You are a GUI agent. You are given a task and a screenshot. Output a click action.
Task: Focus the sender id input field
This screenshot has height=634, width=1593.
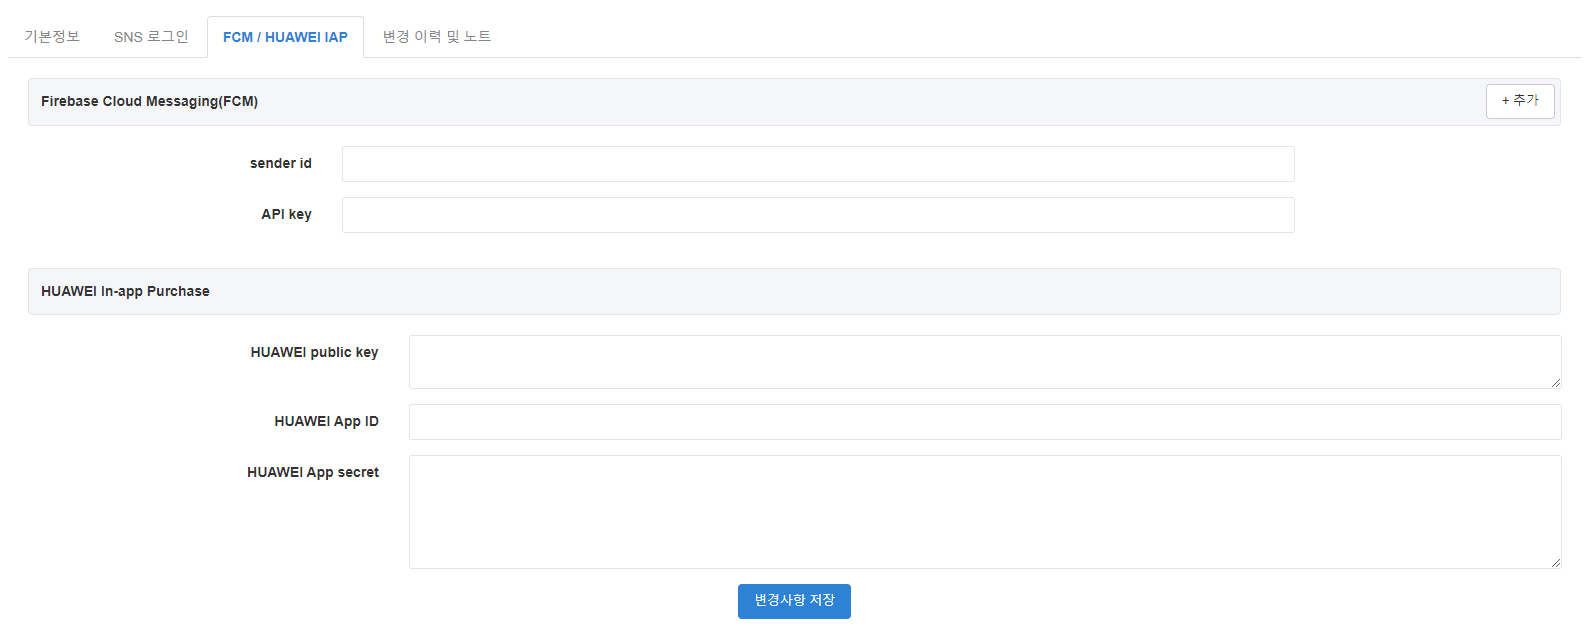818,164
